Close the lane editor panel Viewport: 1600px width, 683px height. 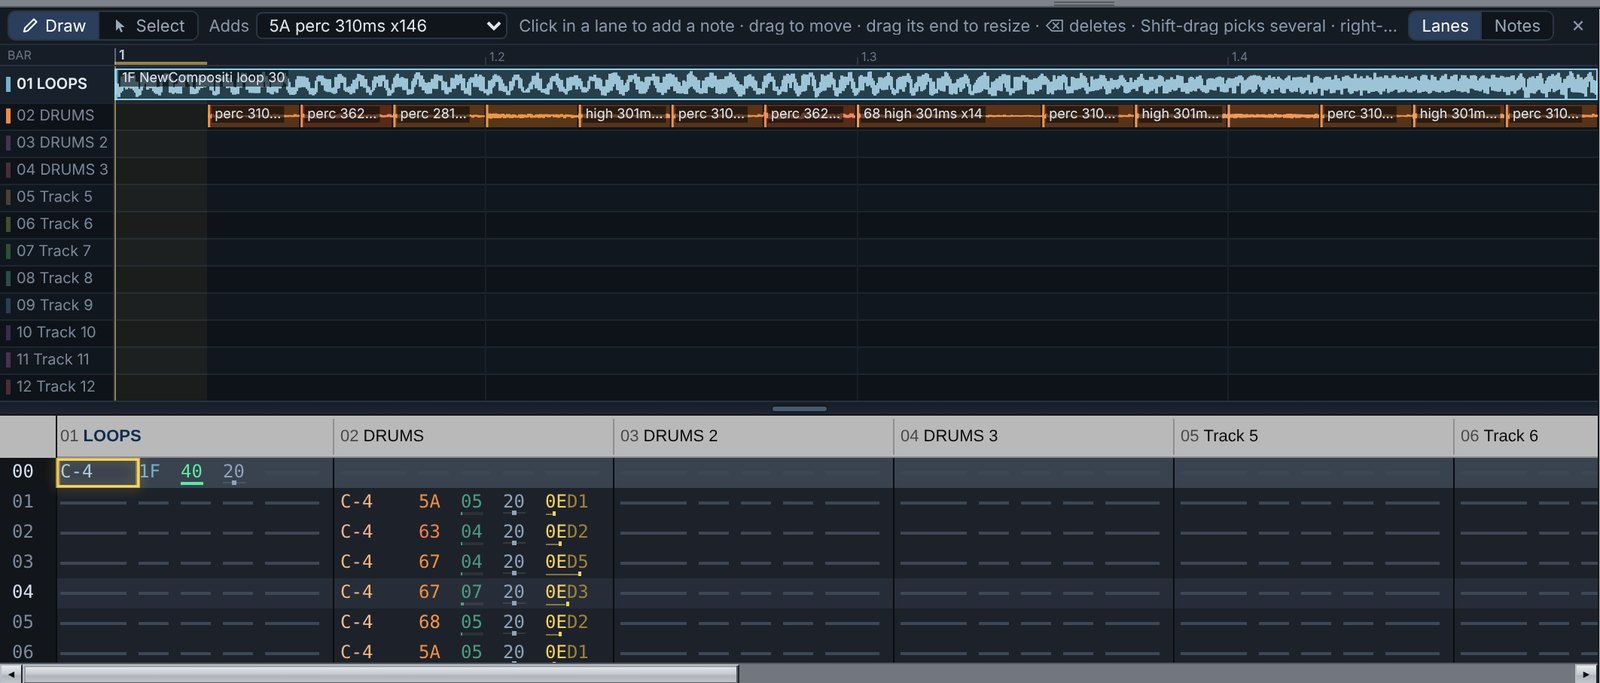tap(1578, 25)
